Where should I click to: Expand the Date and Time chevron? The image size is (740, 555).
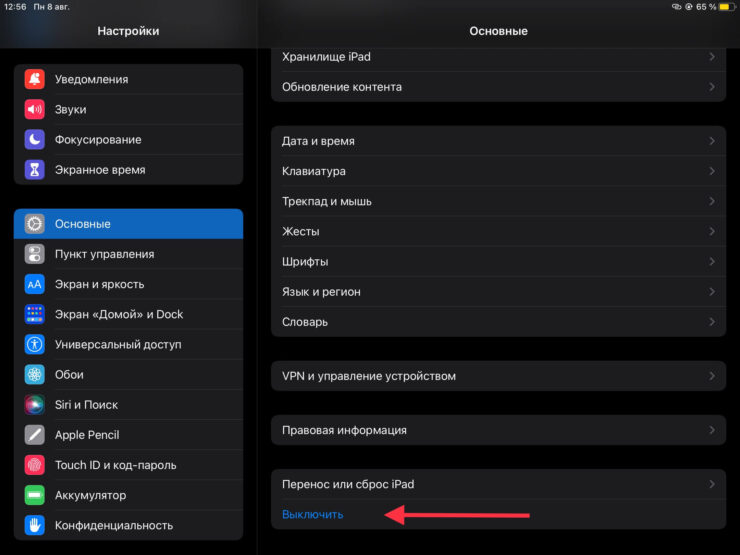[x=712, y=142]
